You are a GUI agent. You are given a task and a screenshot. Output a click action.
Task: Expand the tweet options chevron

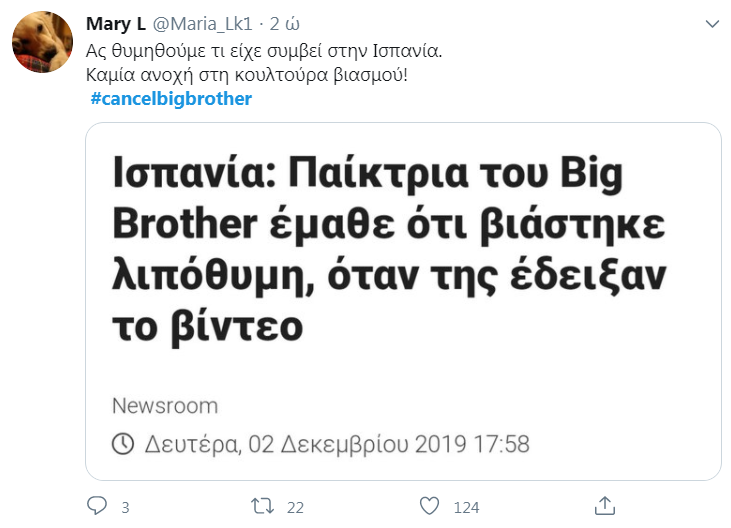point(712,23)
